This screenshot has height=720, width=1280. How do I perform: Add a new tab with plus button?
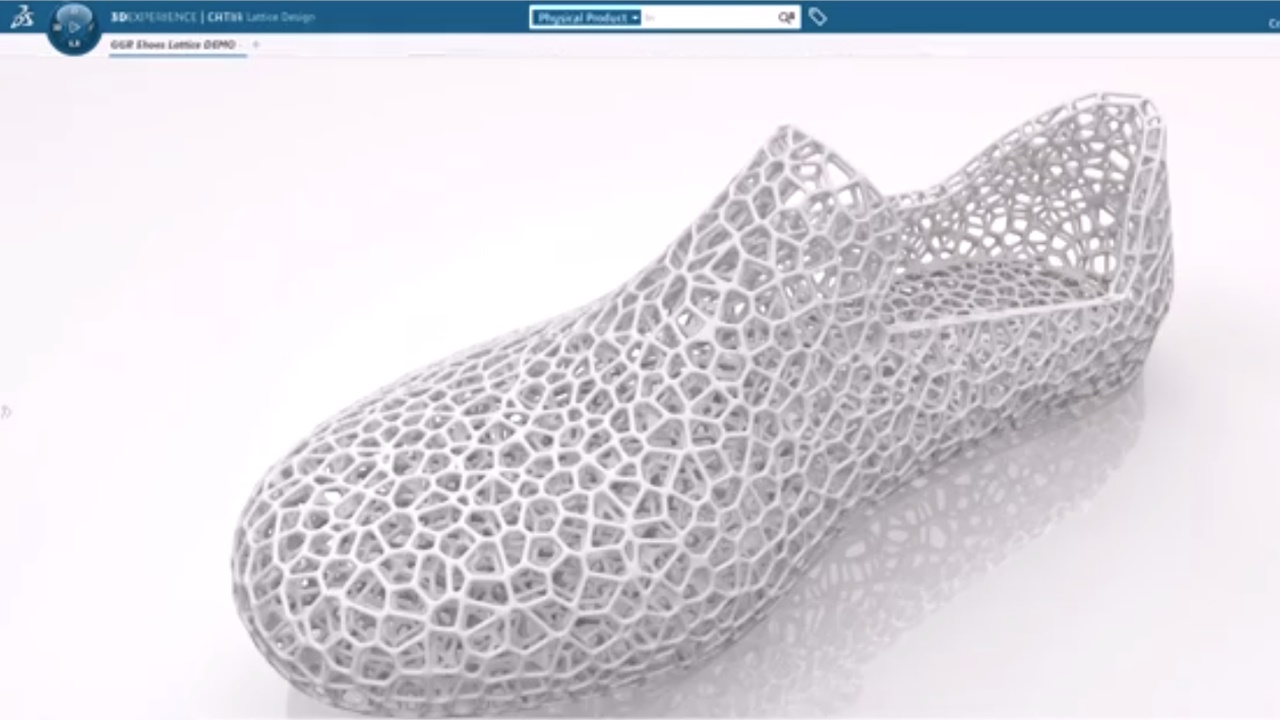coord(256,45)
